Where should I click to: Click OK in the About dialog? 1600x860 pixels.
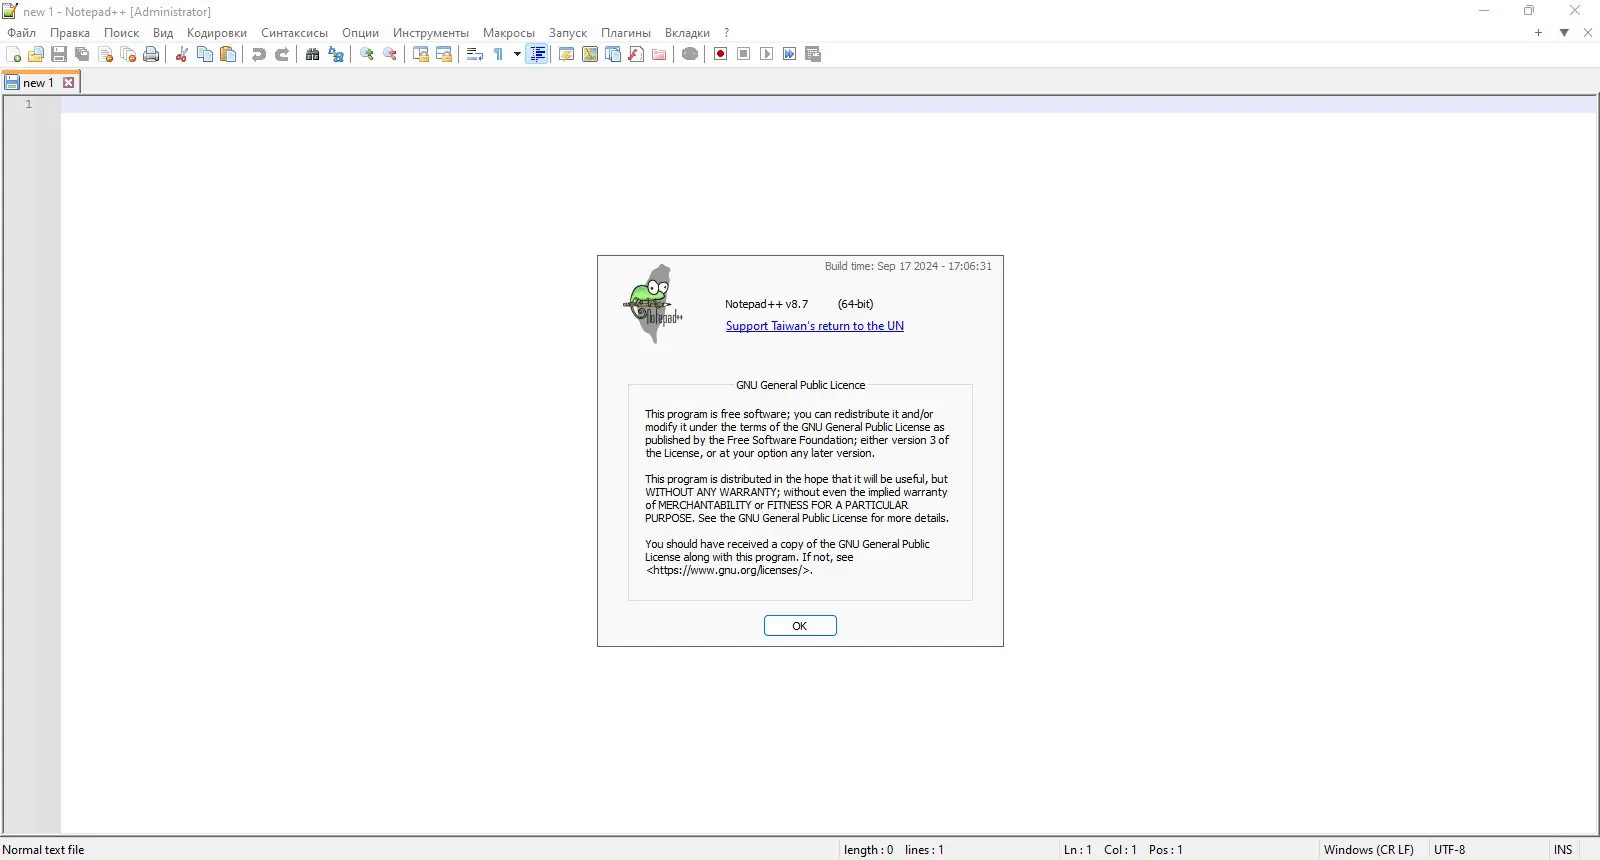[x=800, y=626]
